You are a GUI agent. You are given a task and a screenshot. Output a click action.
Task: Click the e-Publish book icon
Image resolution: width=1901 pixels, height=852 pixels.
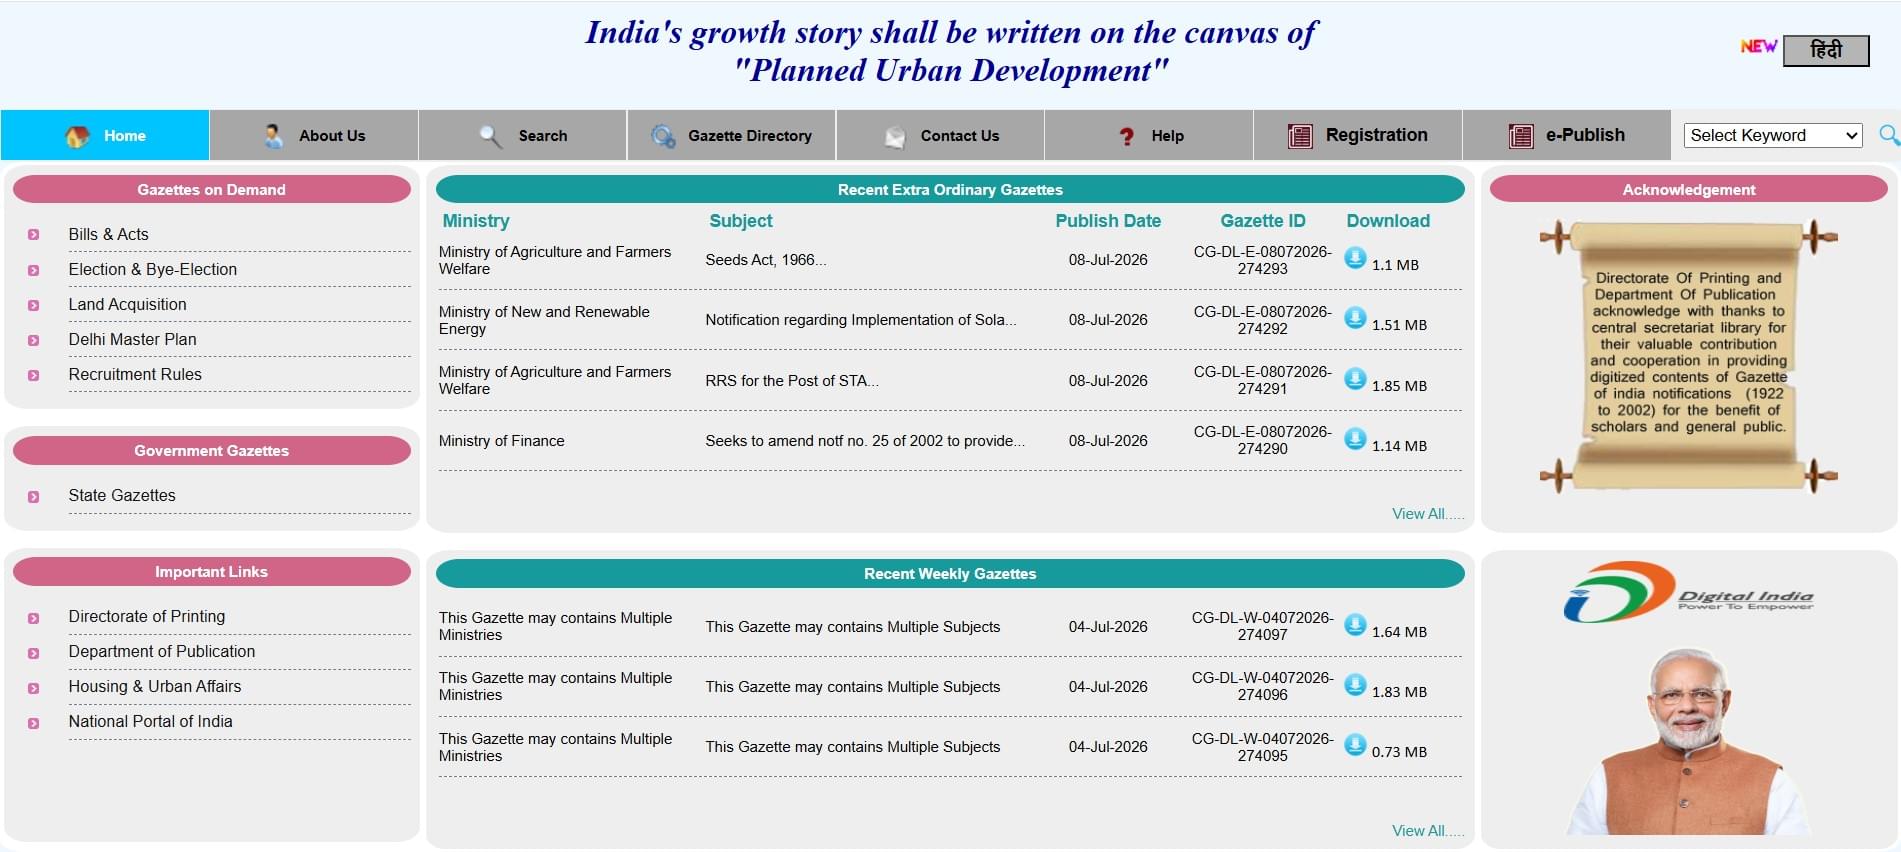[x=1521, y=136]
